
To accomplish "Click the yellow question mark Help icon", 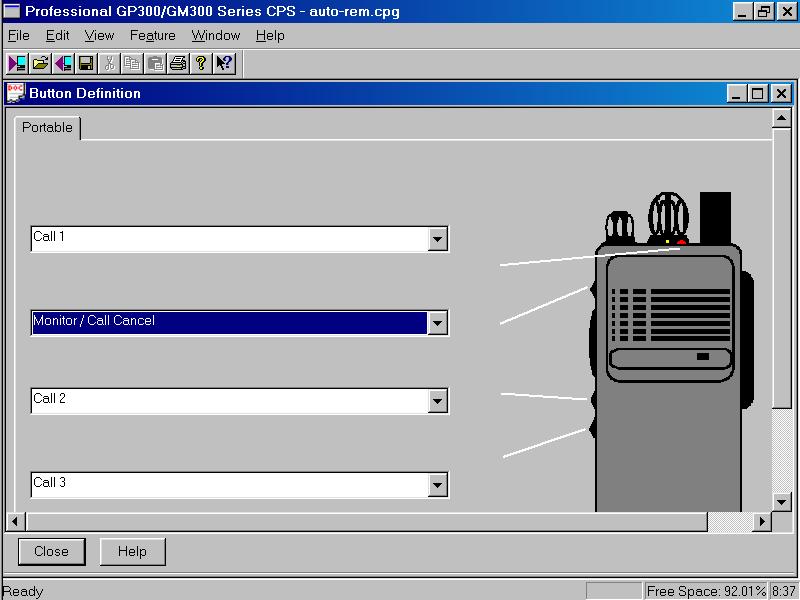I will 201,64.
